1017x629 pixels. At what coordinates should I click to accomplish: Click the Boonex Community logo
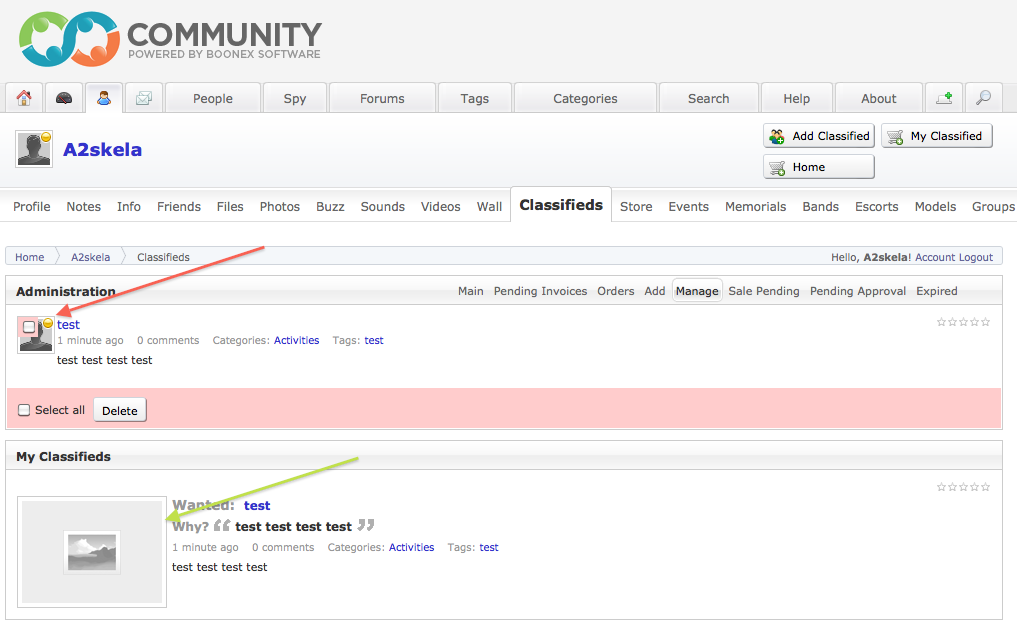pos(170,40)
